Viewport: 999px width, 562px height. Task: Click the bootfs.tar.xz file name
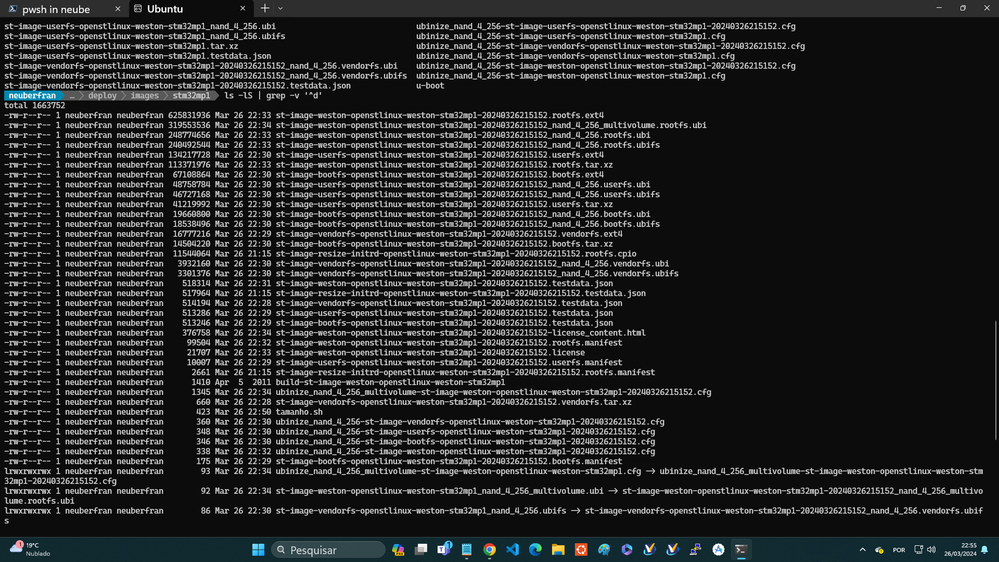444,244
